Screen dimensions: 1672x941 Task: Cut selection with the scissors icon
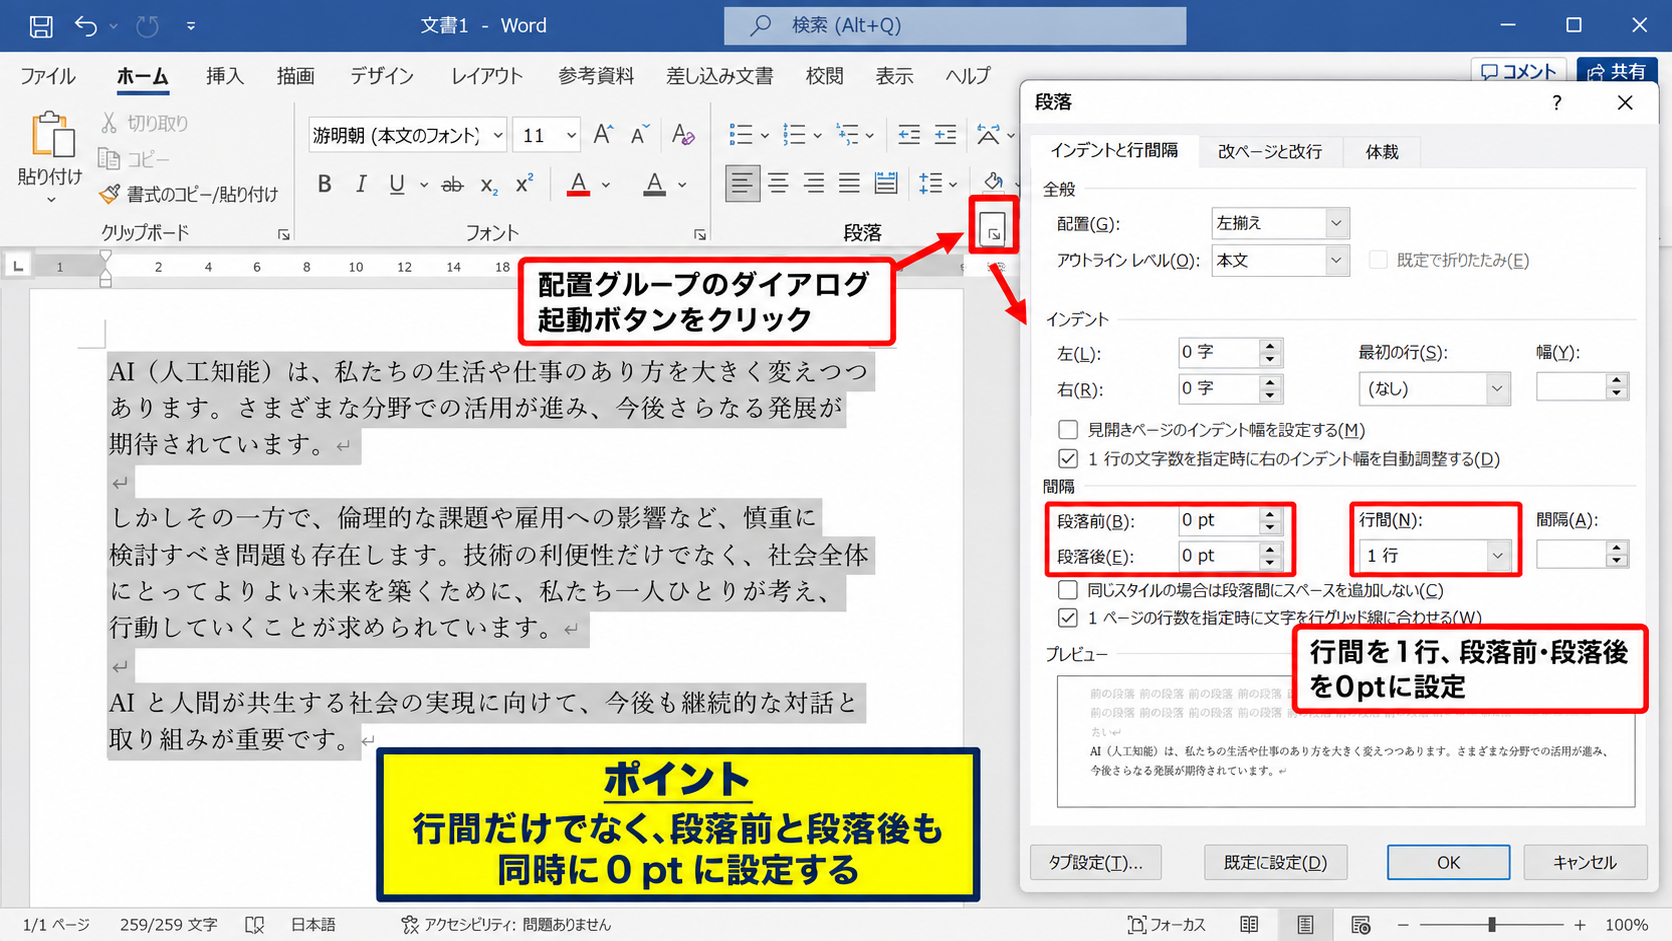click(109, 123)
